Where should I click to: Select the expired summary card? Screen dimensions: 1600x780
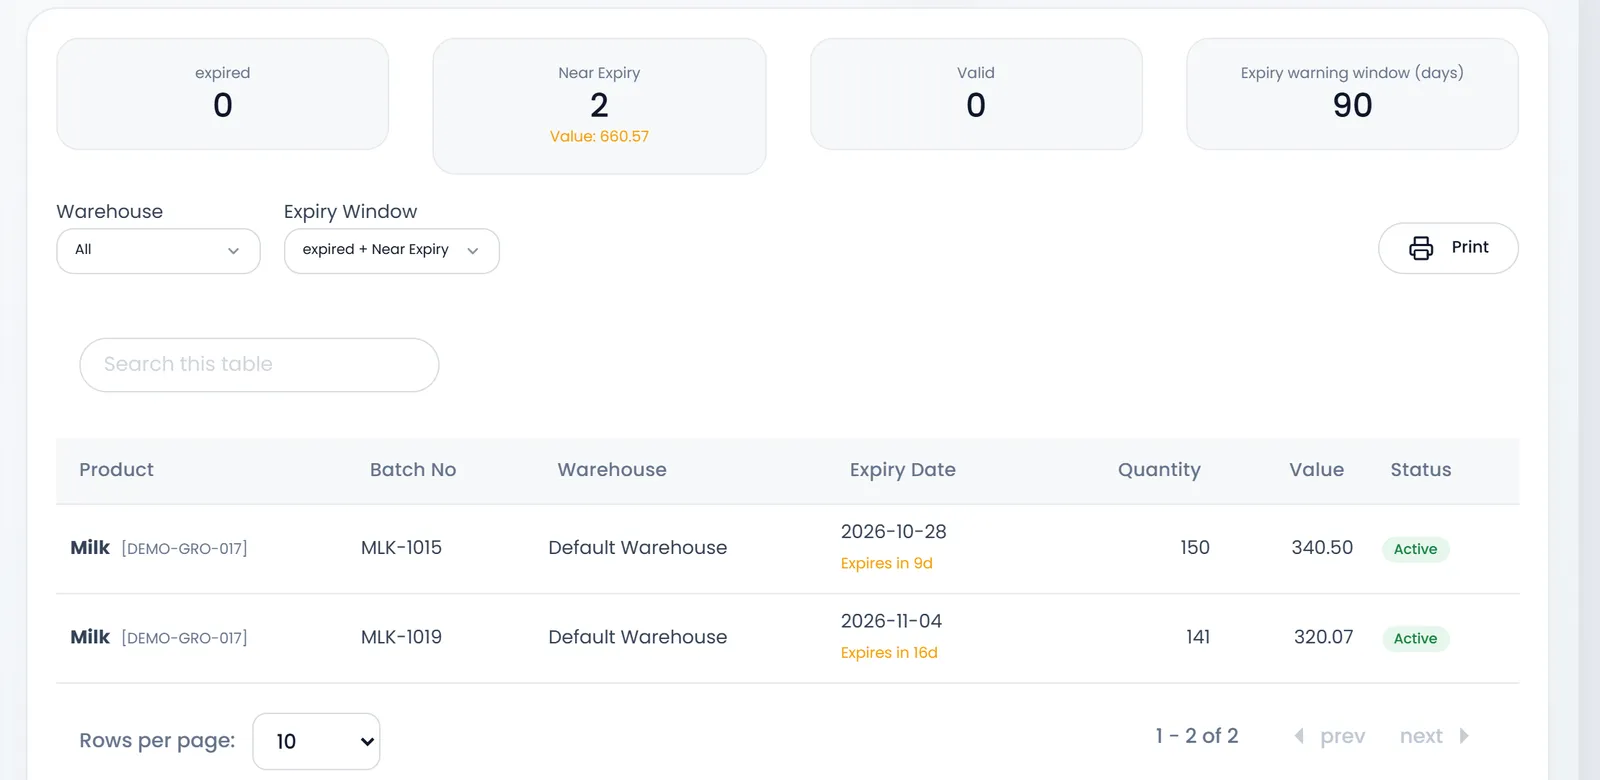coord(222,94)
